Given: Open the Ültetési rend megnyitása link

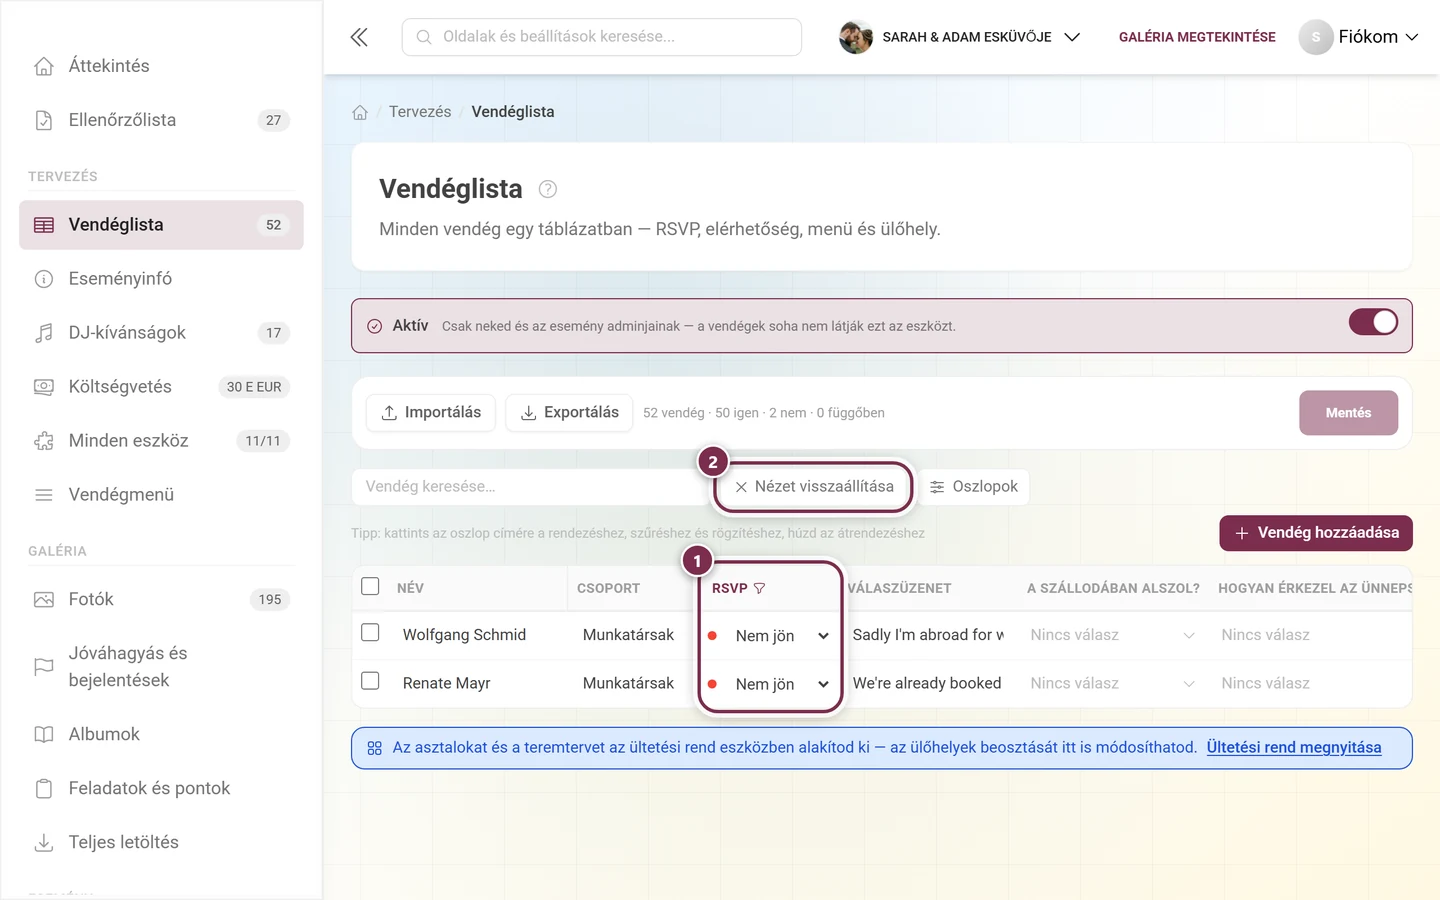Looking at the screenshot, I should pyautogui.click(x=1294, y=748).
